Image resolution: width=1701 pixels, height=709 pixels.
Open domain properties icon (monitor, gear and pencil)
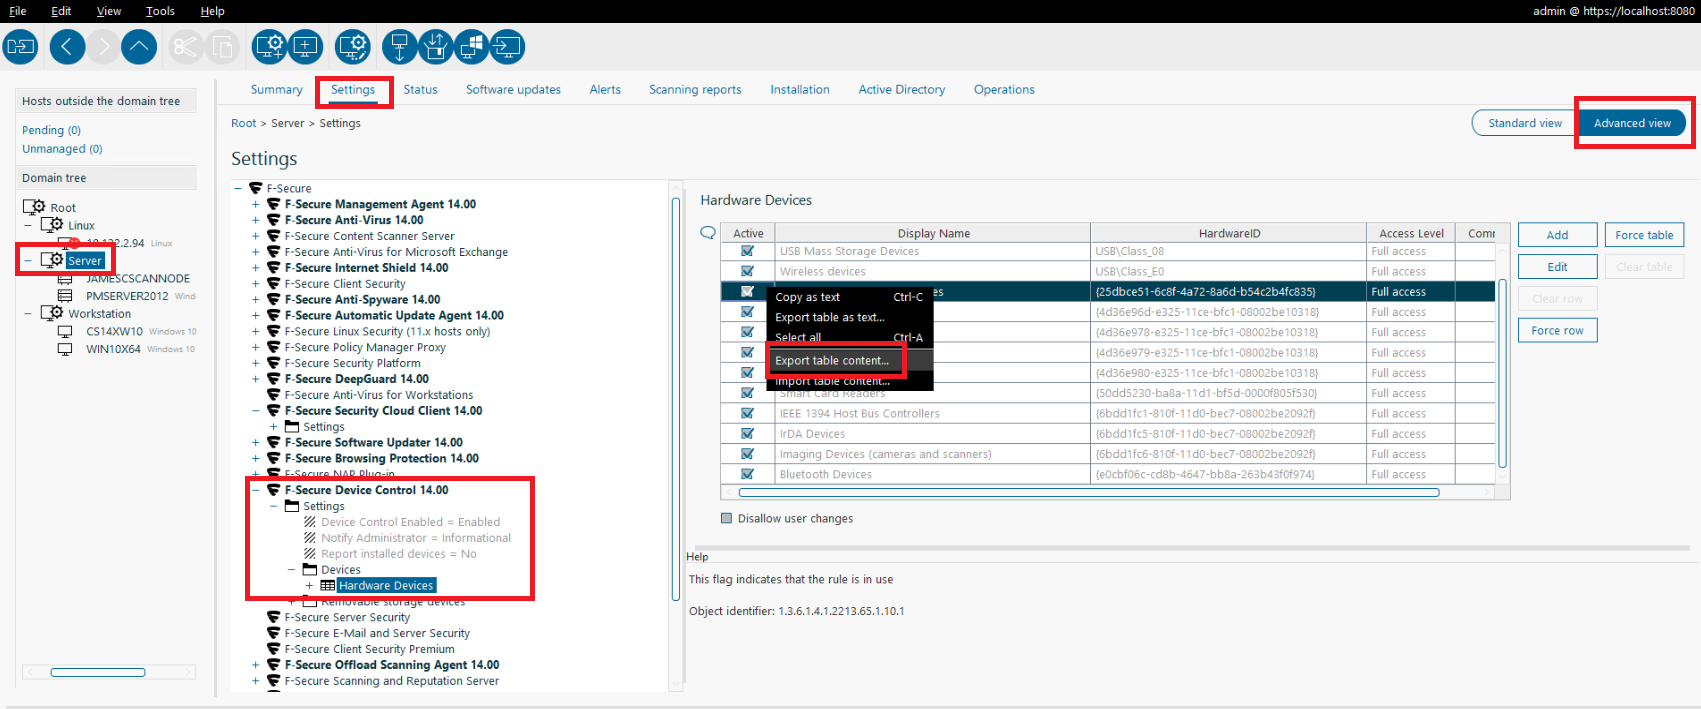353,47
